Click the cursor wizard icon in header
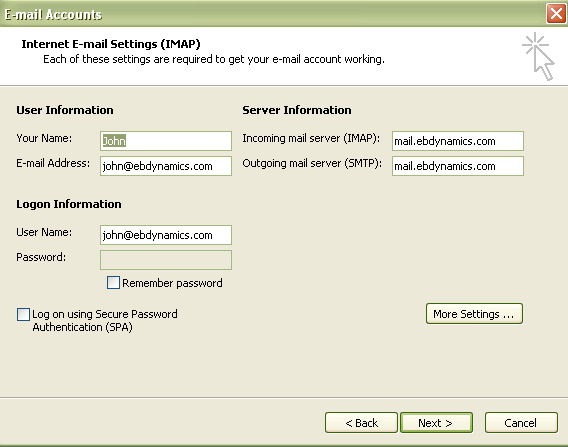 pos(539,57)
